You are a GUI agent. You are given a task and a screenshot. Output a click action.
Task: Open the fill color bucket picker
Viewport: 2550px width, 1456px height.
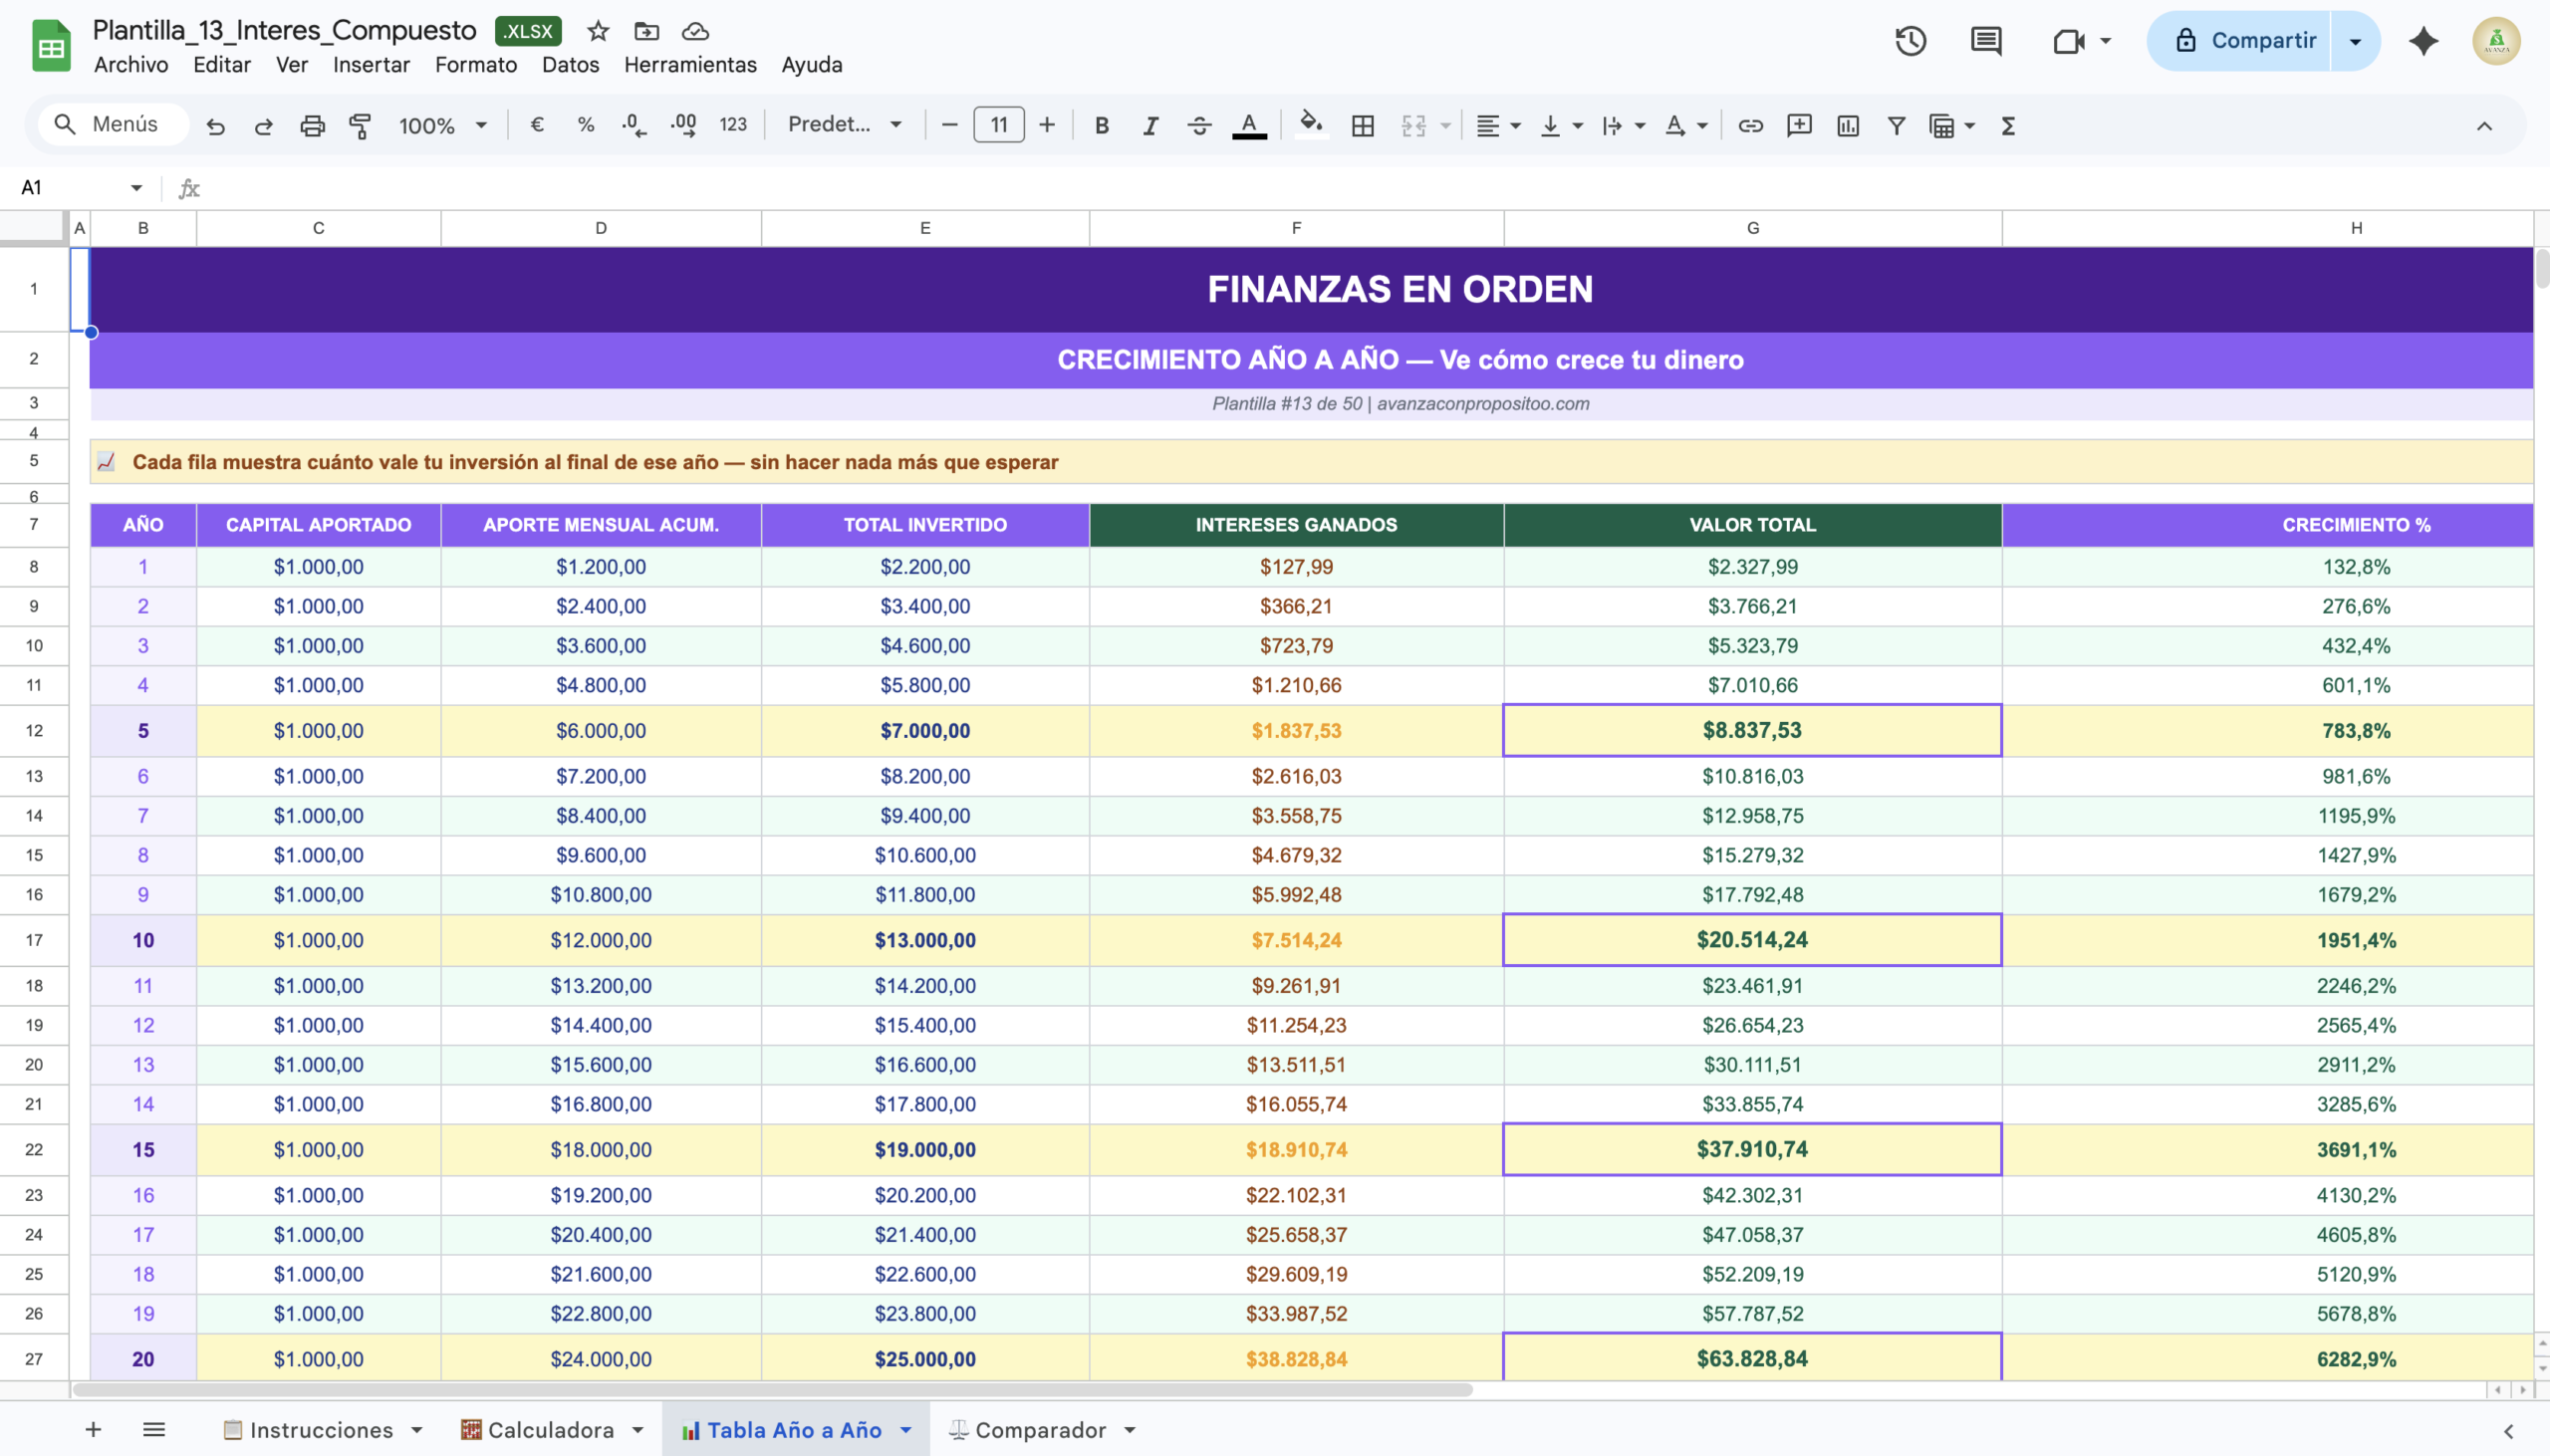pyautogui.click(x=1310, y=125)
